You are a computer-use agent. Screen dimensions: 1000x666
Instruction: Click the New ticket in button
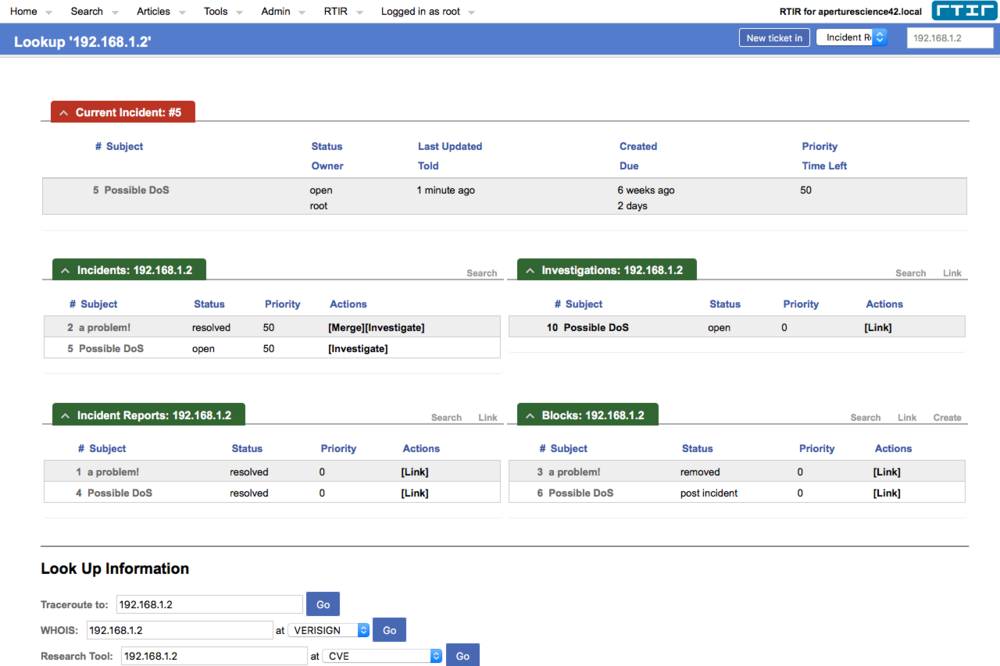click(774, 38)
